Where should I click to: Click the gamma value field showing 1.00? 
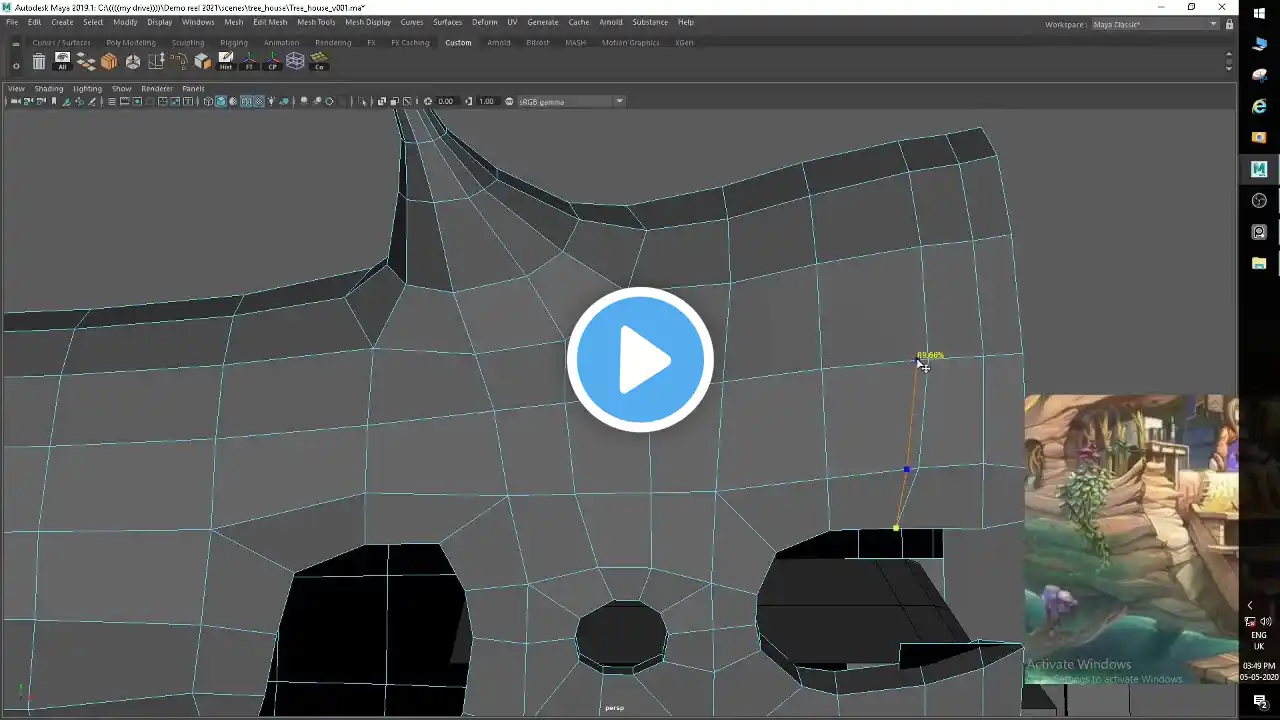(487, 101)
